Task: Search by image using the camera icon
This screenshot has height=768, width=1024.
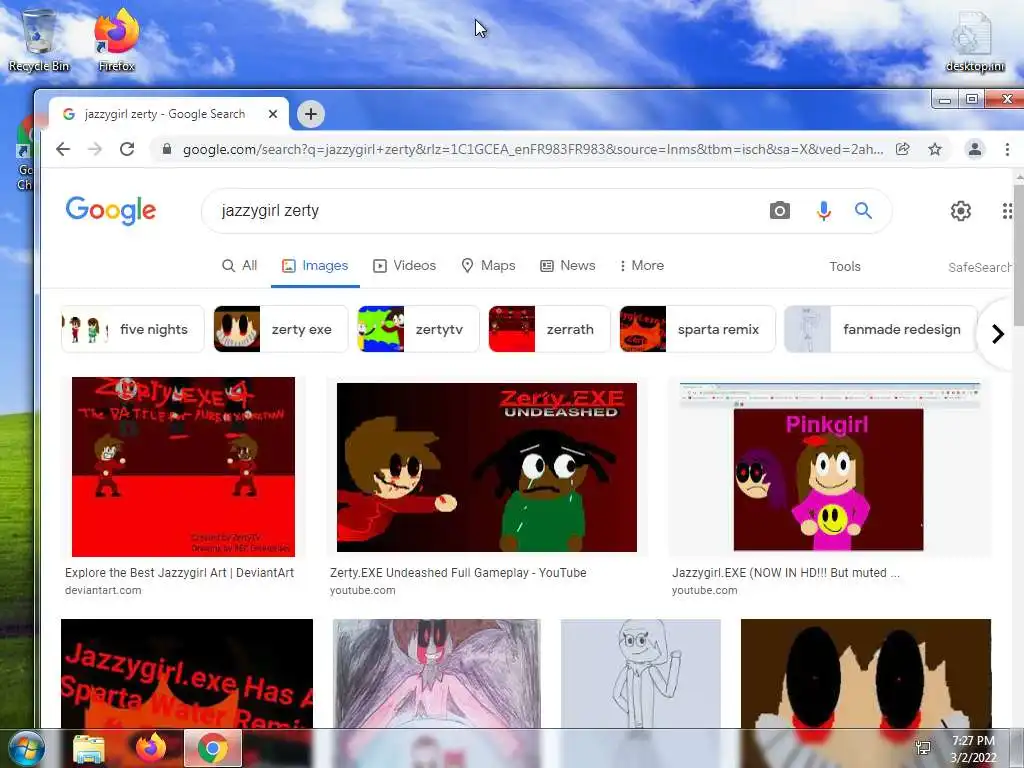Action: [779, 210]
